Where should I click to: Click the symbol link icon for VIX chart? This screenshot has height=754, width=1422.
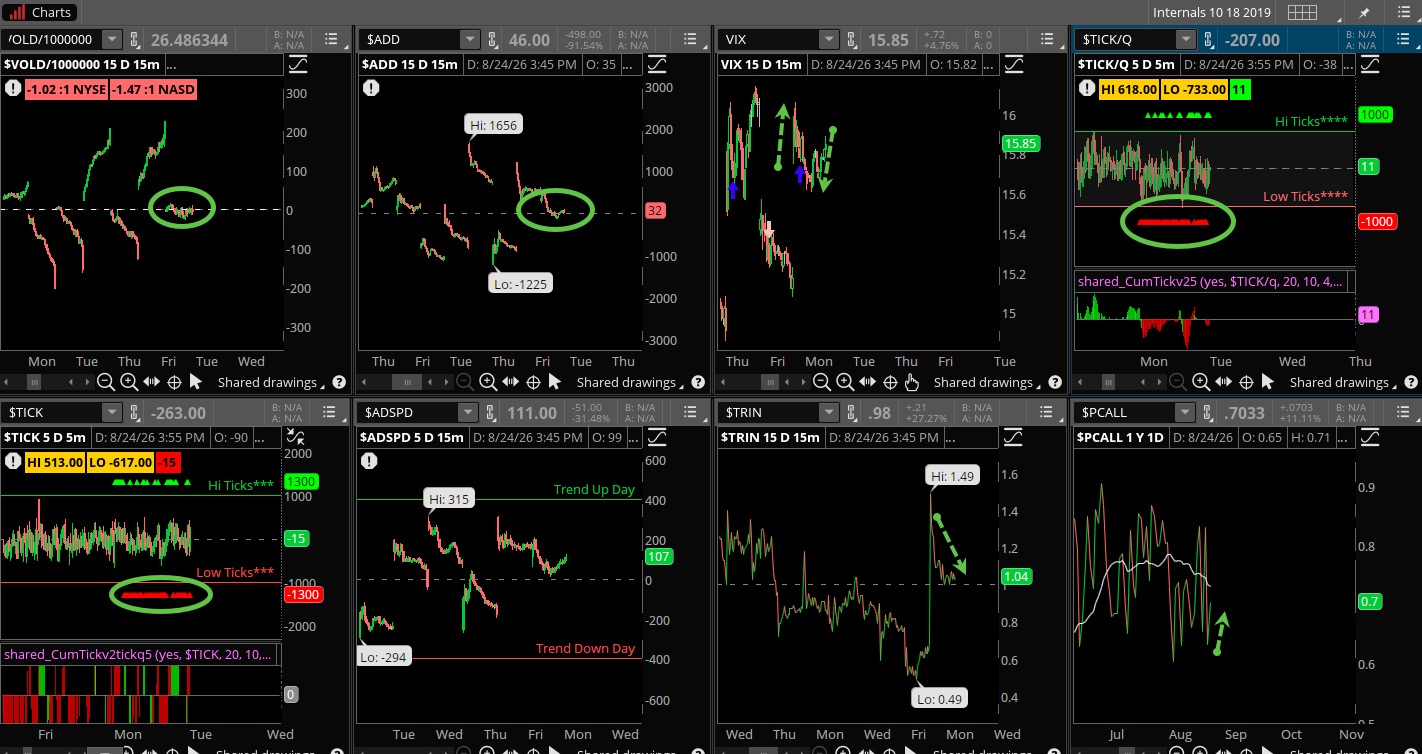click(x=851, y=40)
